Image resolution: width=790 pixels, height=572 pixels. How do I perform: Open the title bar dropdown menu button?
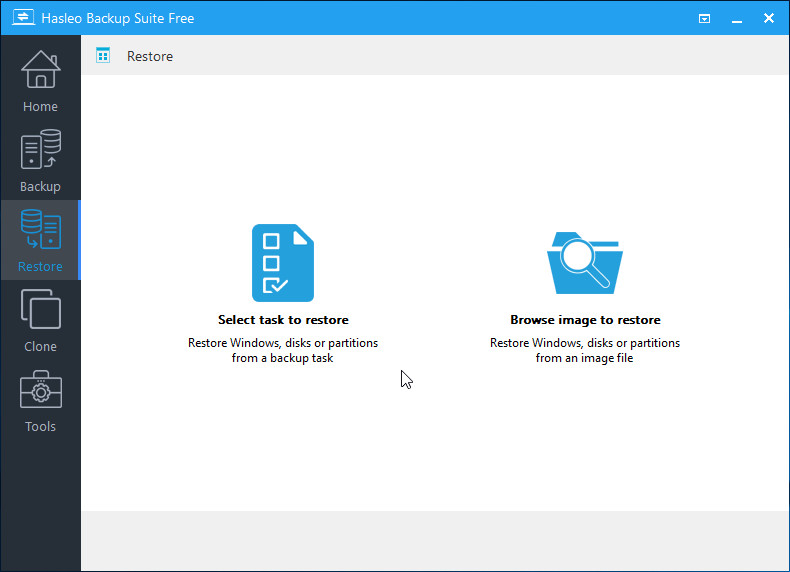(x=705, y=18)
